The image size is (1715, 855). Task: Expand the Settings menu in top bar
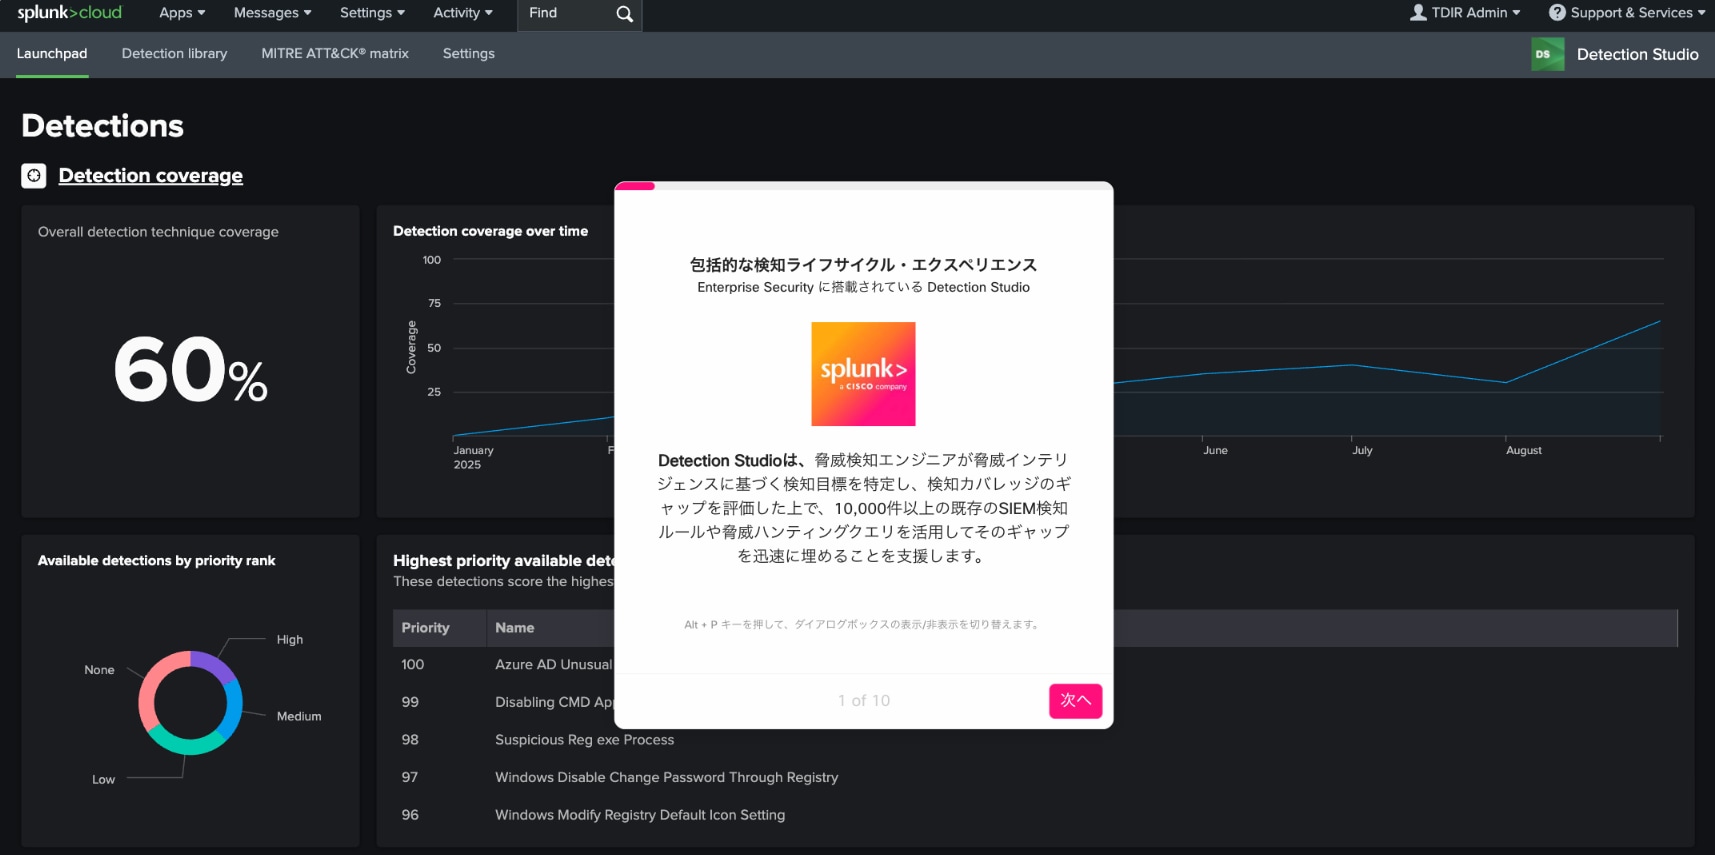[372, 13]
